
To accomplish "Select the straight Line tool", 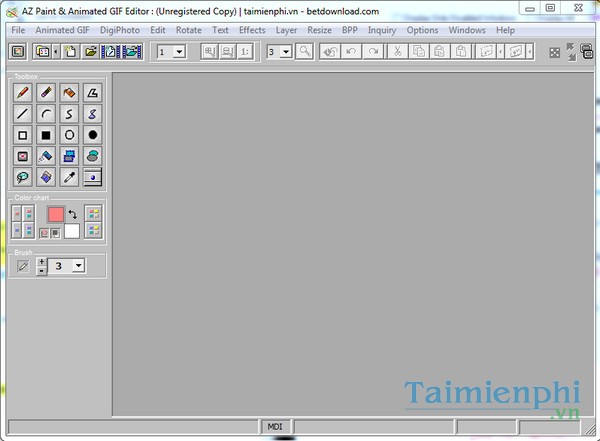I will 23,114.
